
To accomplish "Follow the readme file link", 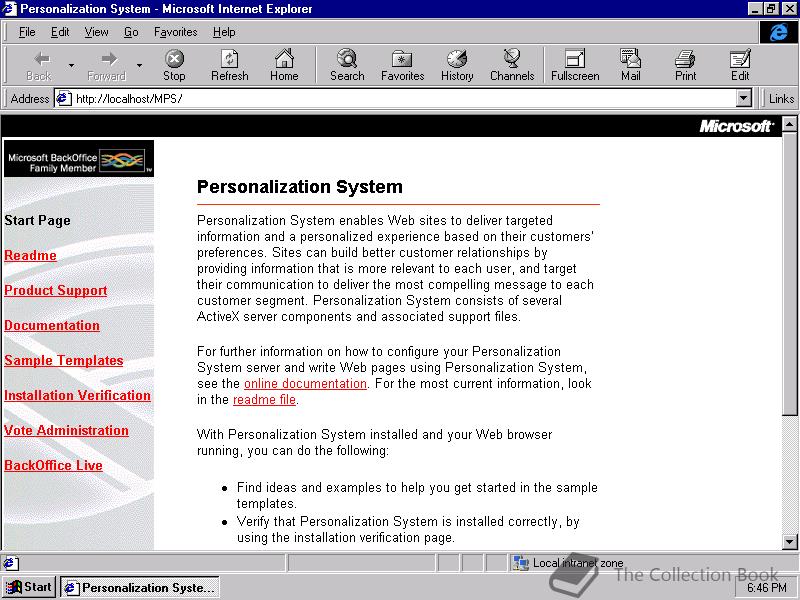I will (264, 399).
